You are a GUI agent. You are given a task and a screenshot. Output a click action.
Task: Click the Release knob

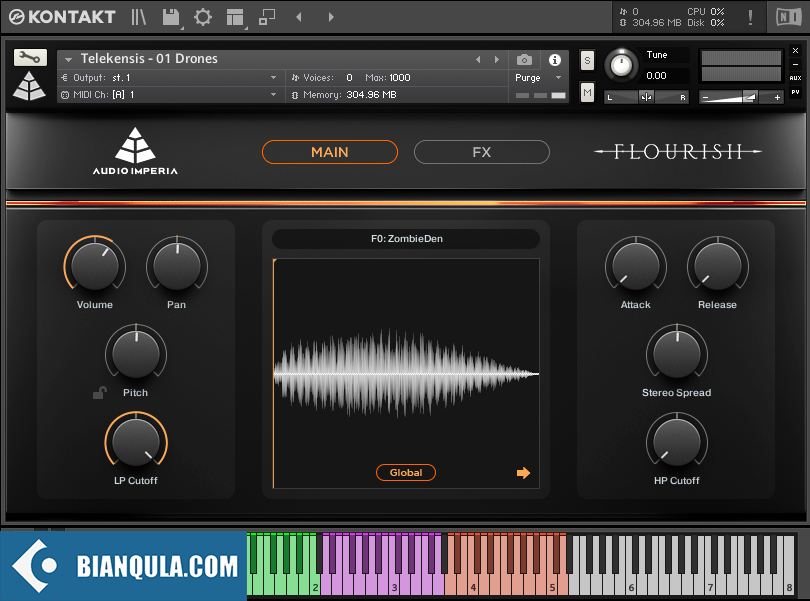[718, 266]
